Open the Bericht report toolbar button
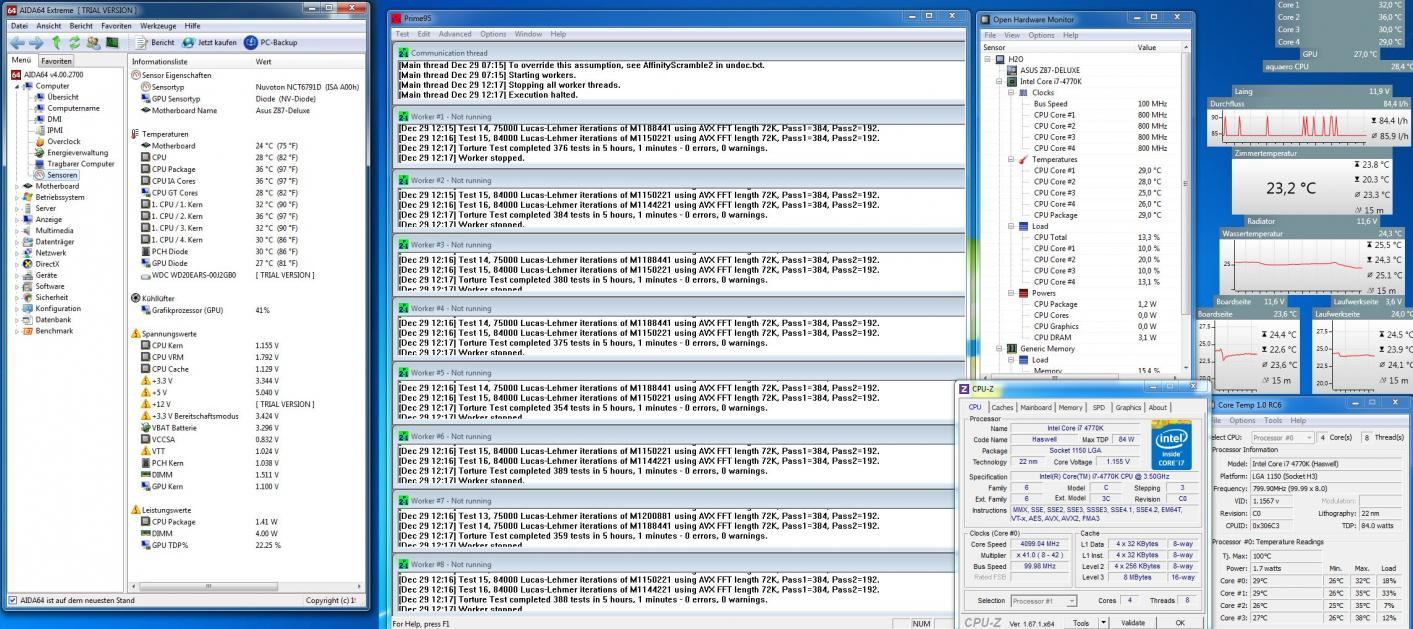The width and height of the screenshot is (1413, 629). click(x=154, y=43)
